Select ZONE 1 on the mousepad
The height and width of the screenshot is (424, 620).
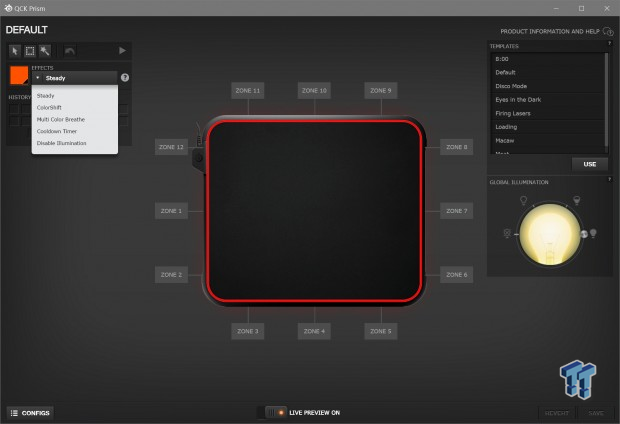point(171,211)
